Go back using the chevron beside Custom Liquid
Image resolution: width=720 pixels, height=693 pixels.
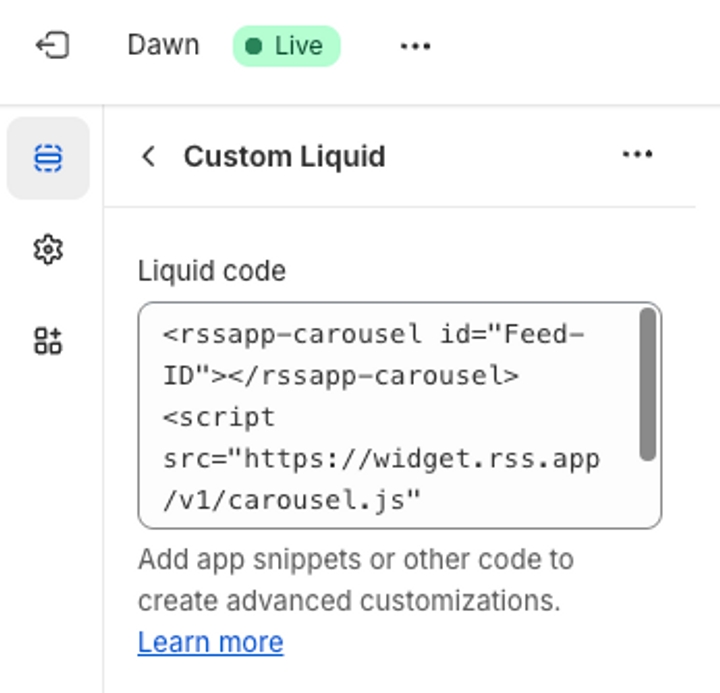click(149, 156)
